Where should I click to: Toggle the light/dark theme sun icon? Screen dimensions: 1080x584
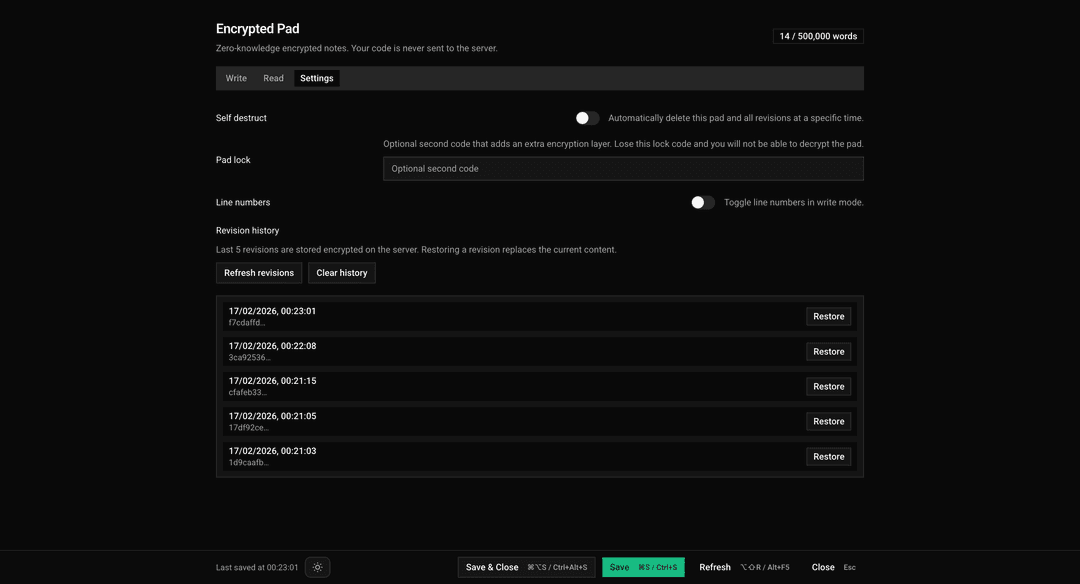318,567
